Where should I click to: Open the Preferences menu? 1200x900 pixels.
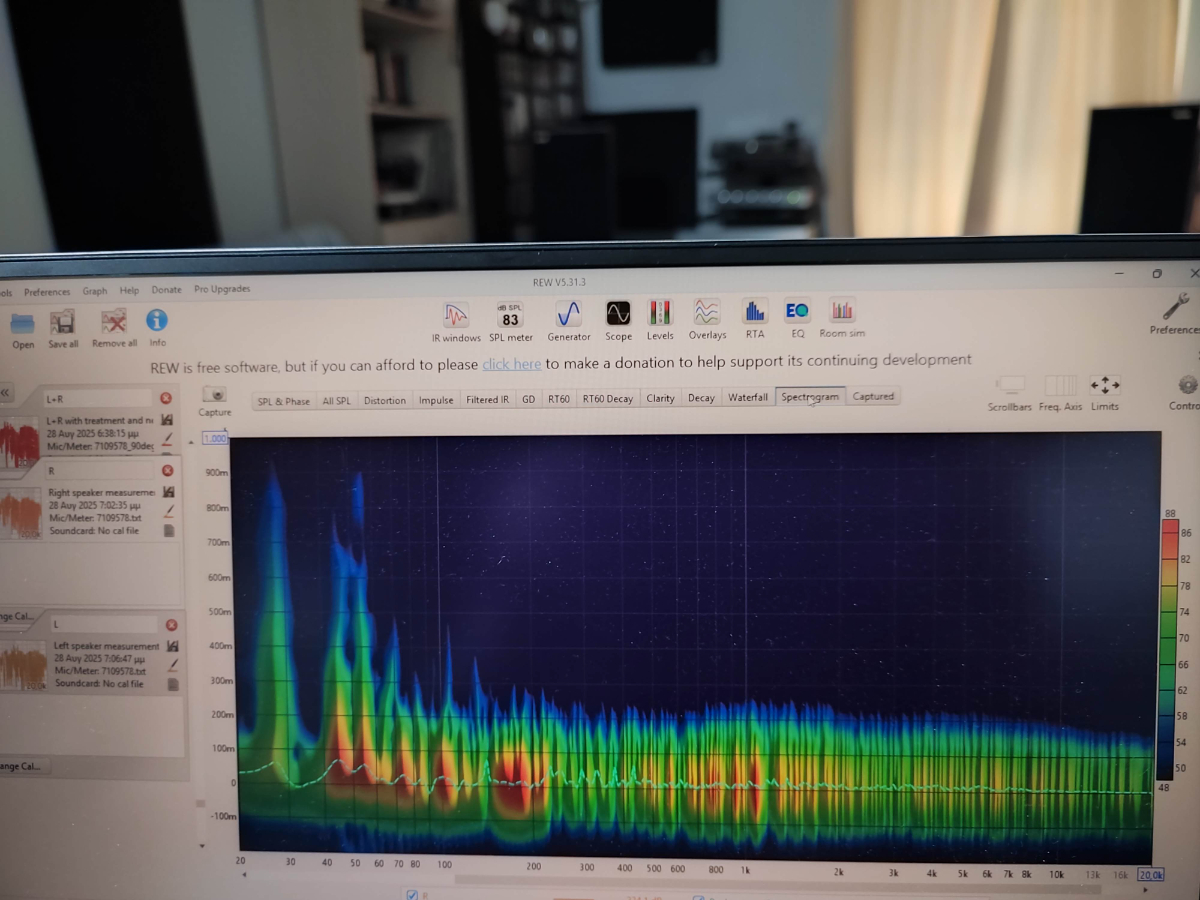[x=47, y=292]
